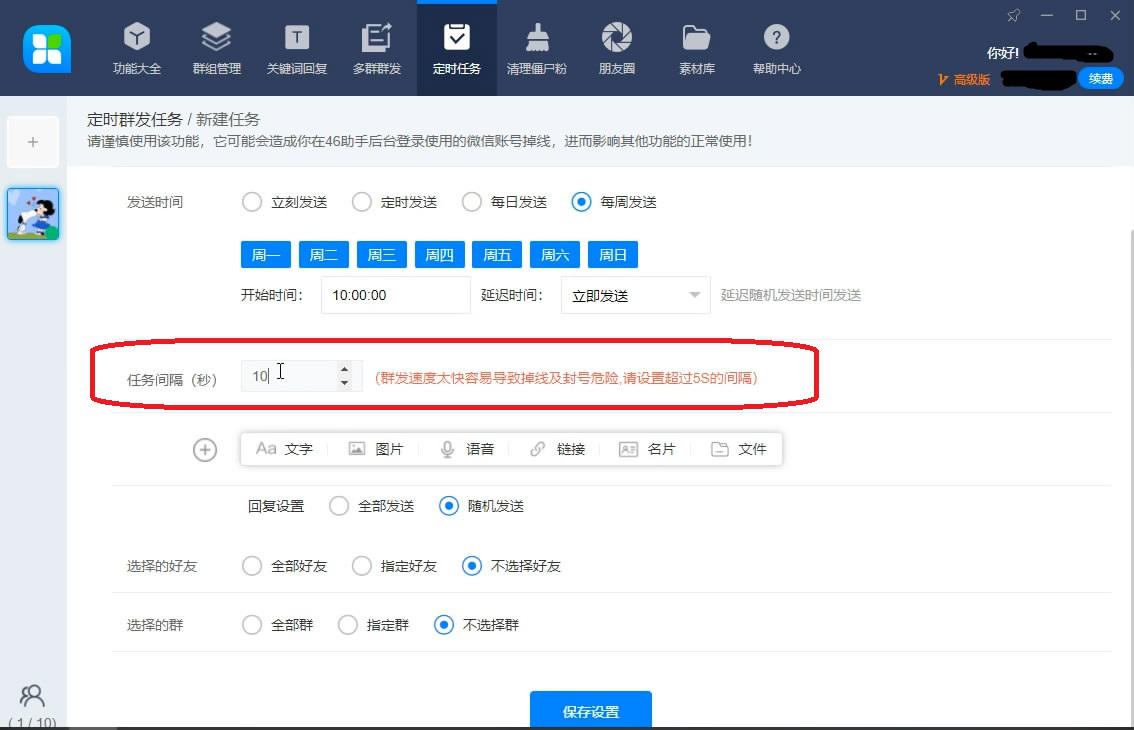Image resolution: width=1134 pixels, height=730 pixels.
Task: Select 立刻发送 send immediately option
Action: click(x=252, y=201)
